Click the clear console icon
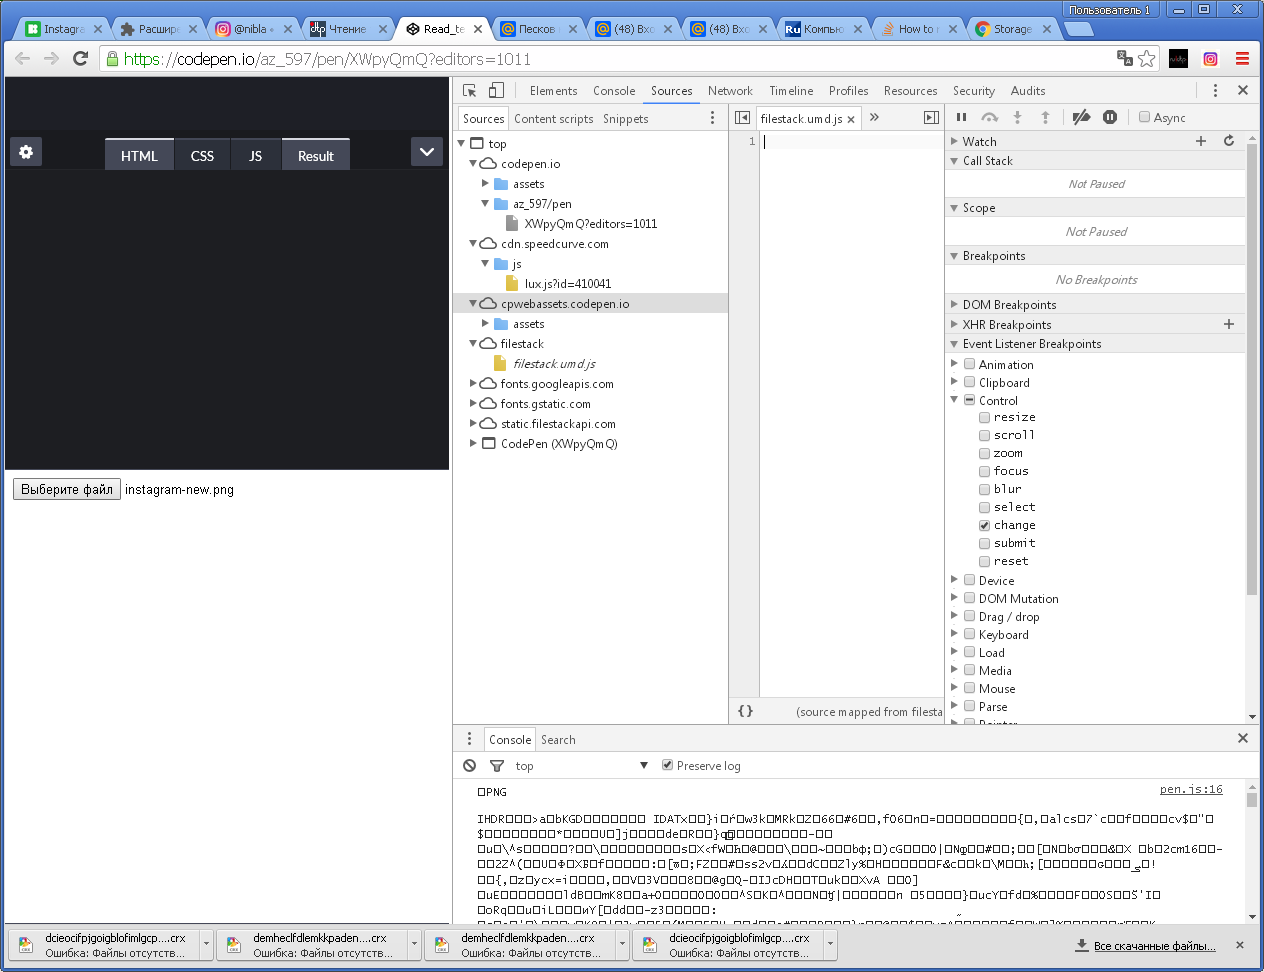The width and height of the screenshot is (1264, 972). pyautogui.click(x=470, y=765)
